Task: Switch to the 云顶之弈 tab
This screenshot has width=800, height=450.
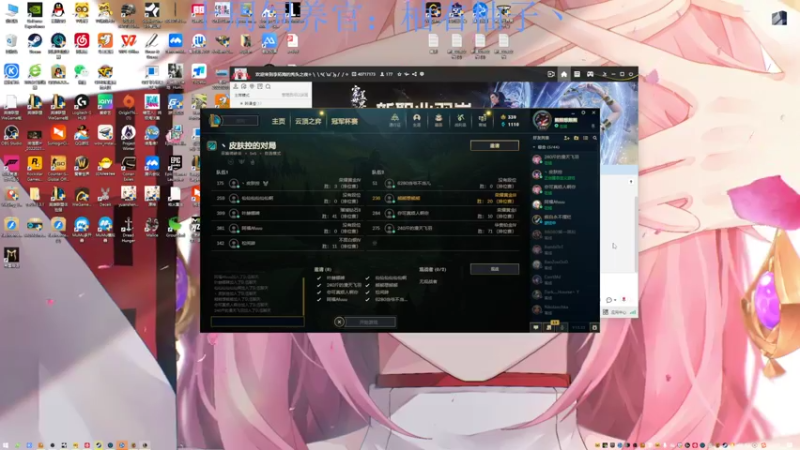Action: click(x=308, y=121)
